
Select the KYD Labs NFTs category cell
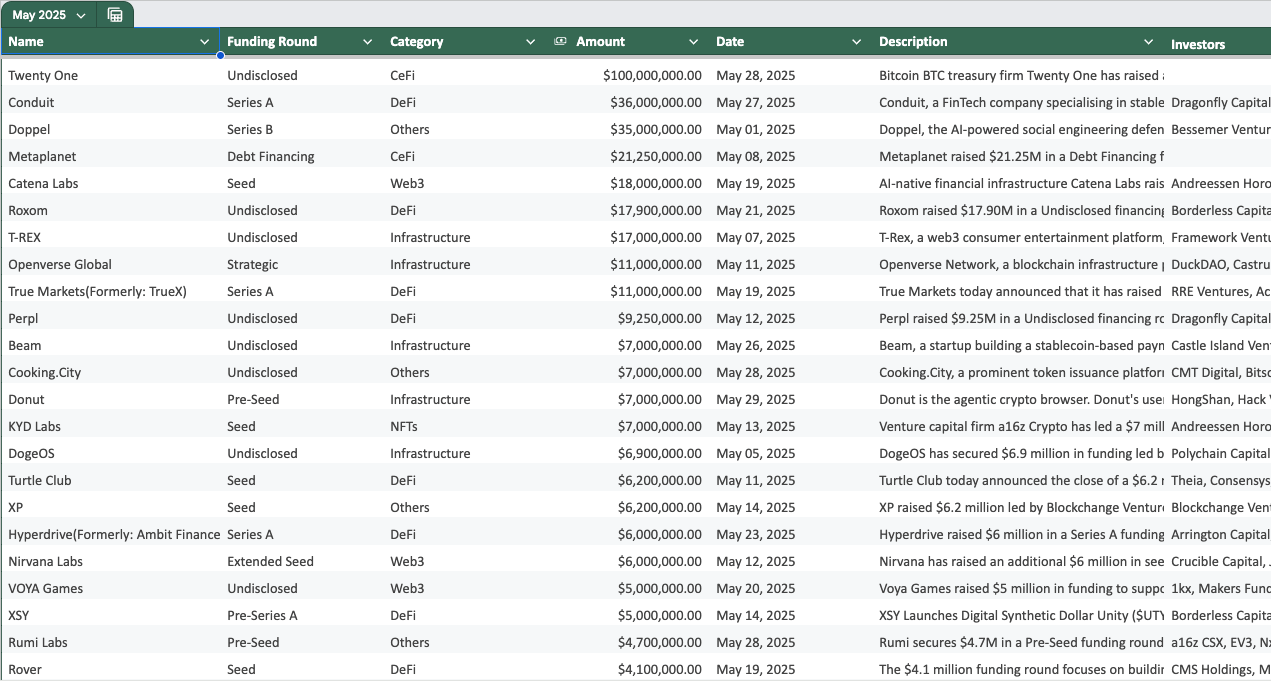pyautogui.click(x=465, y=426)
